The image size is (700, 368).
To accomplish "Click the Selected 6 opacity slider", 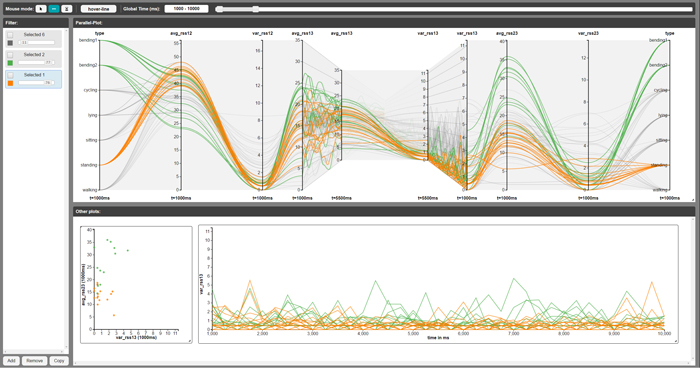I will click(36, 43).
